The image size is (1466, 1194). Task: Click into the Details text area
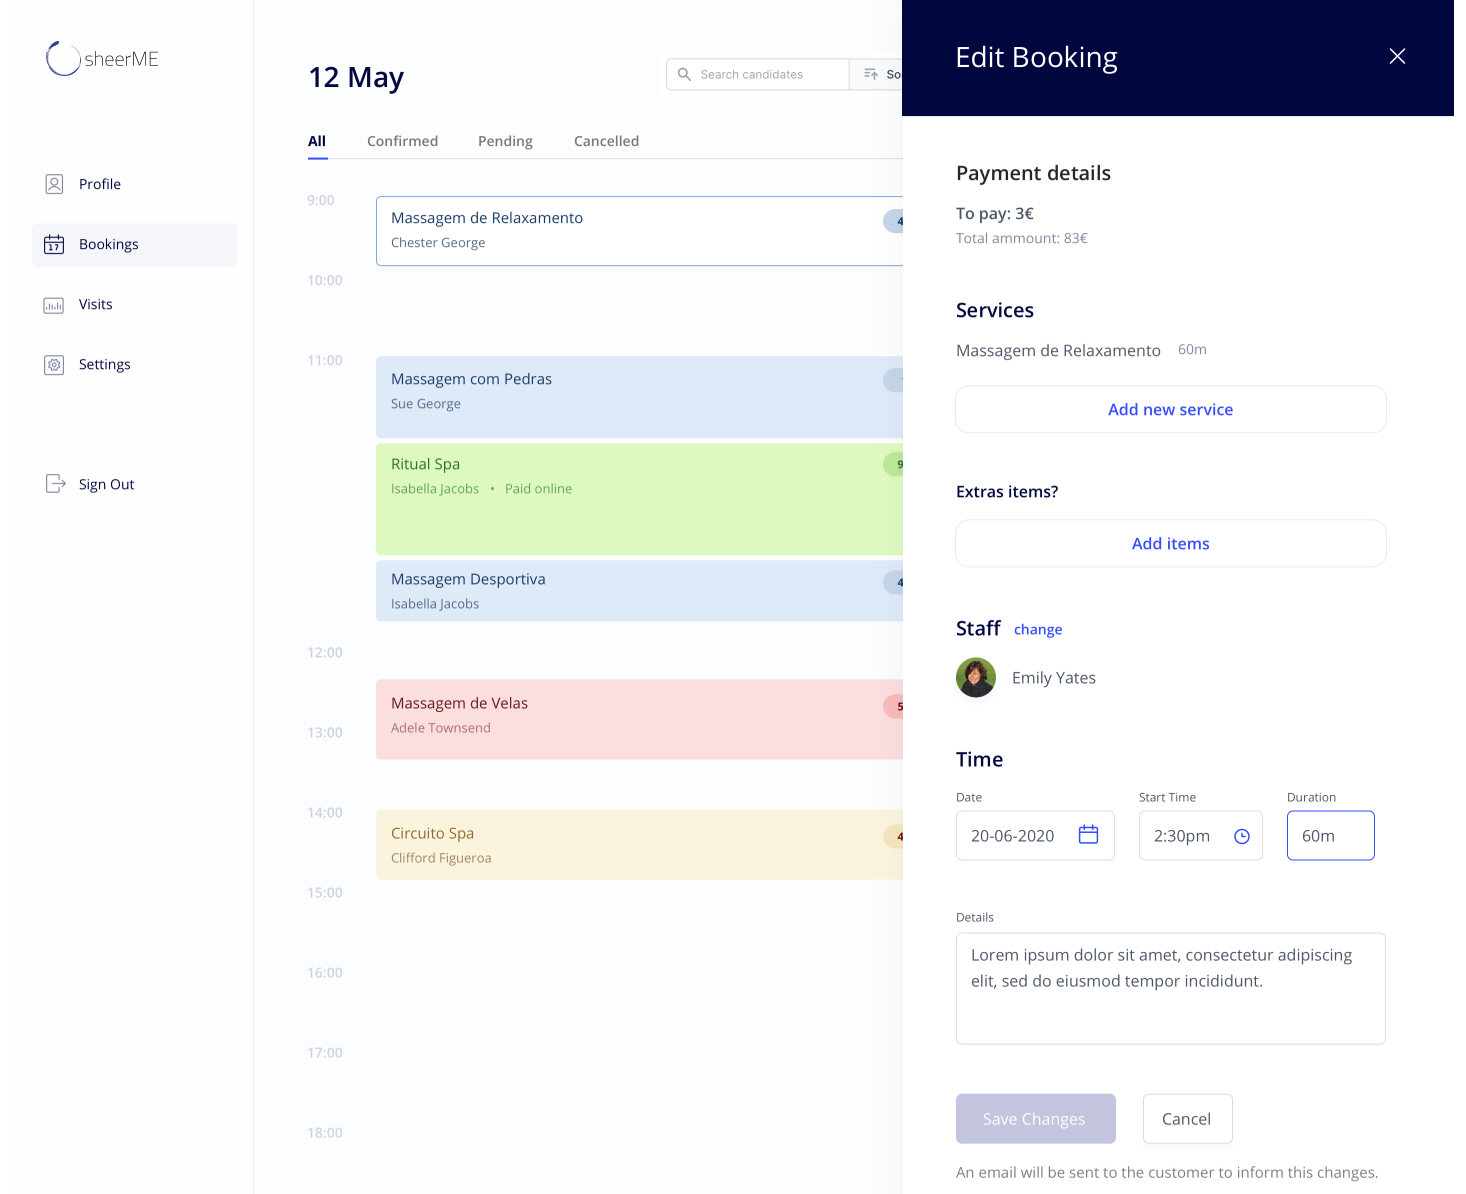tap(1170, 988)
